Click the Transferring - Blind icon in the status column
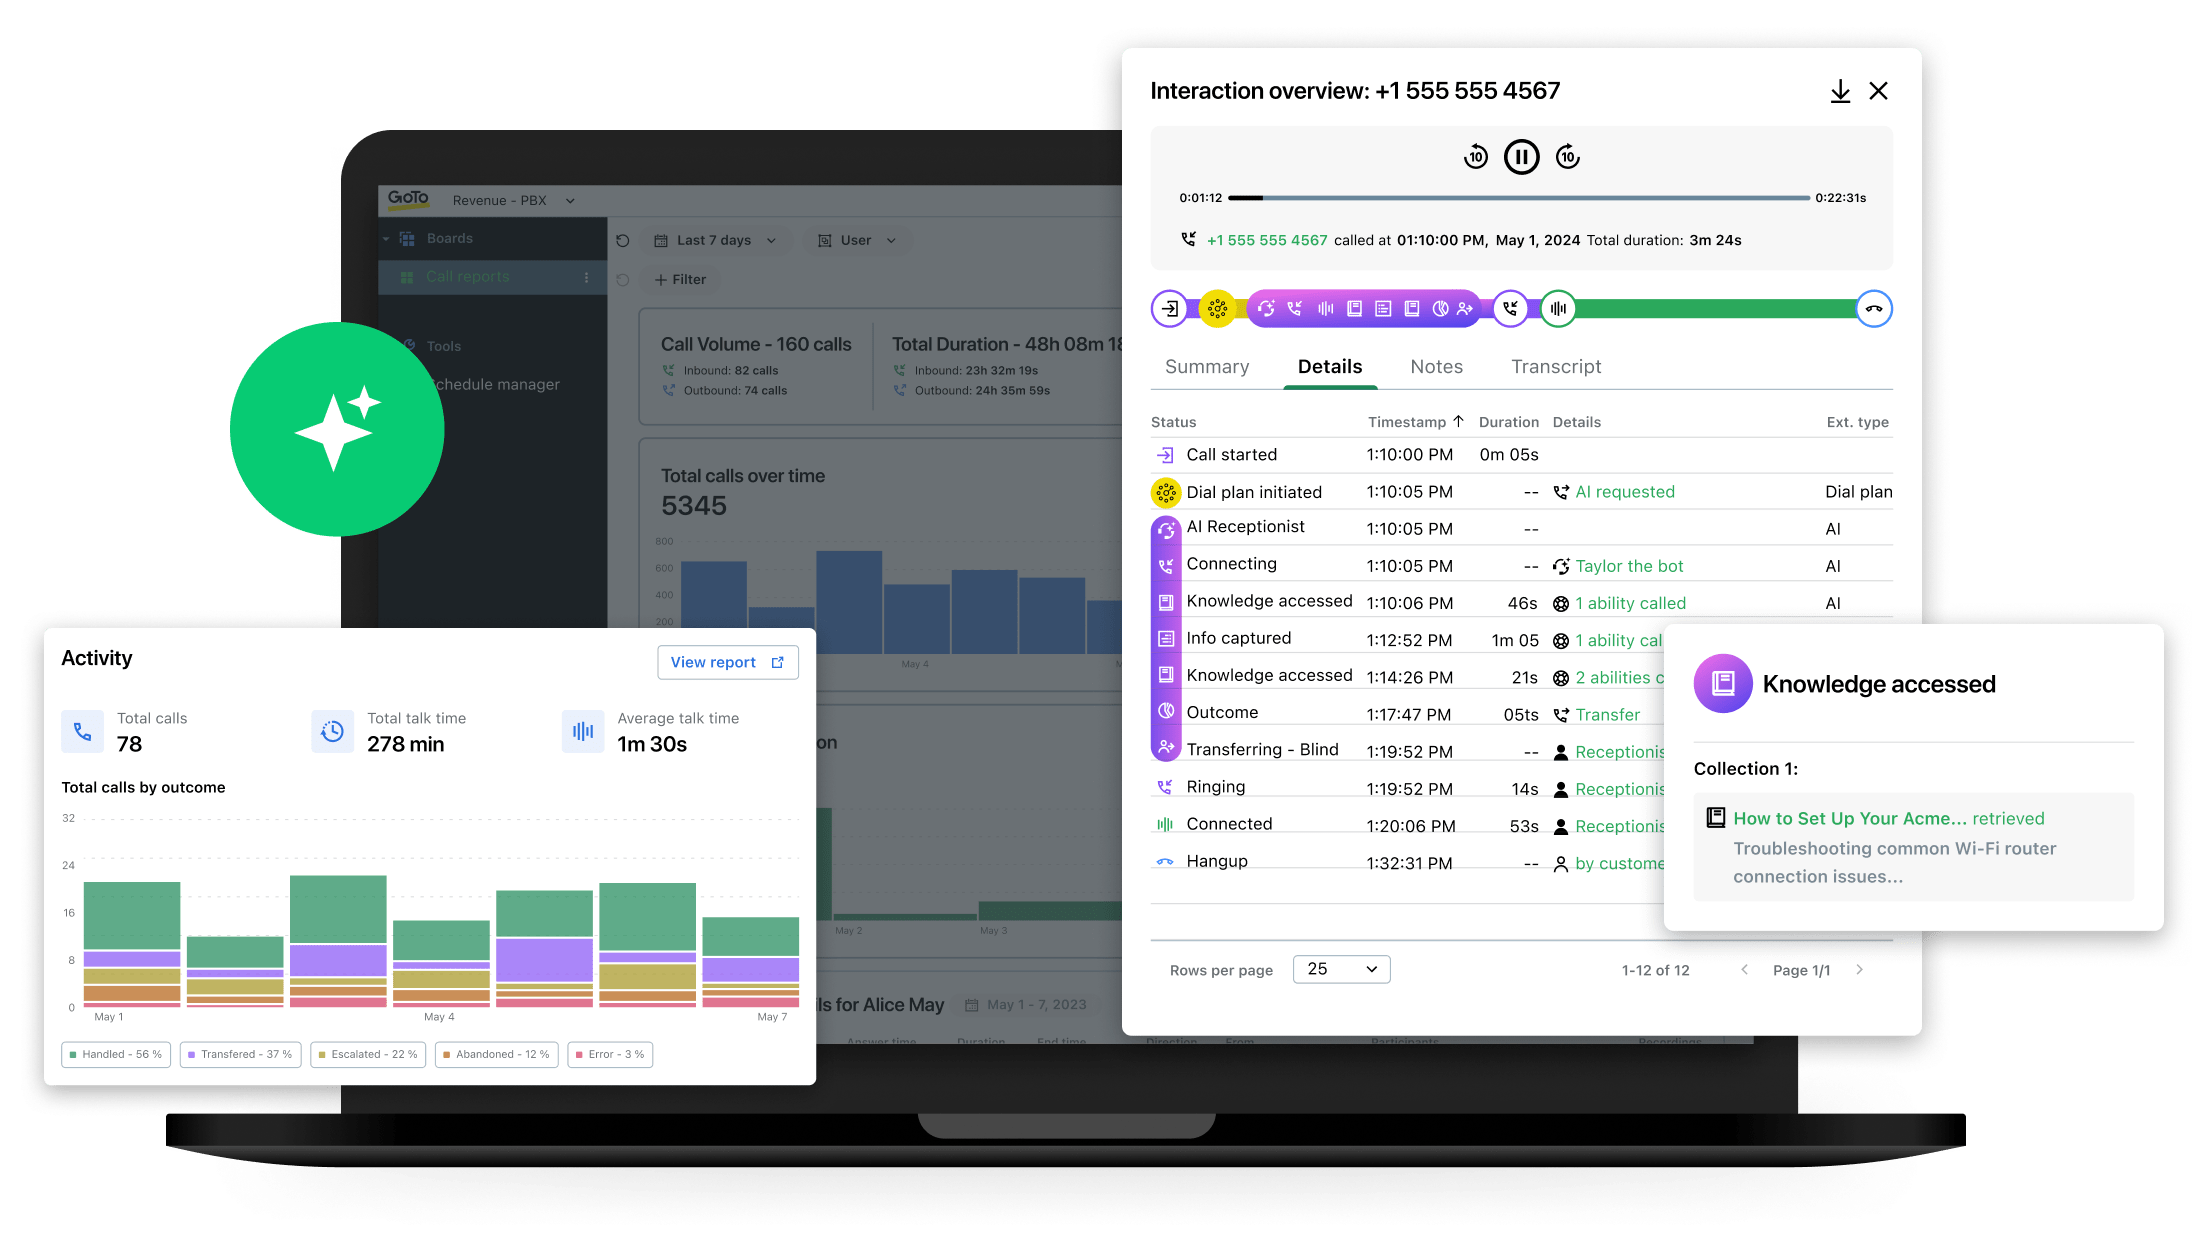 (1165, 749)
